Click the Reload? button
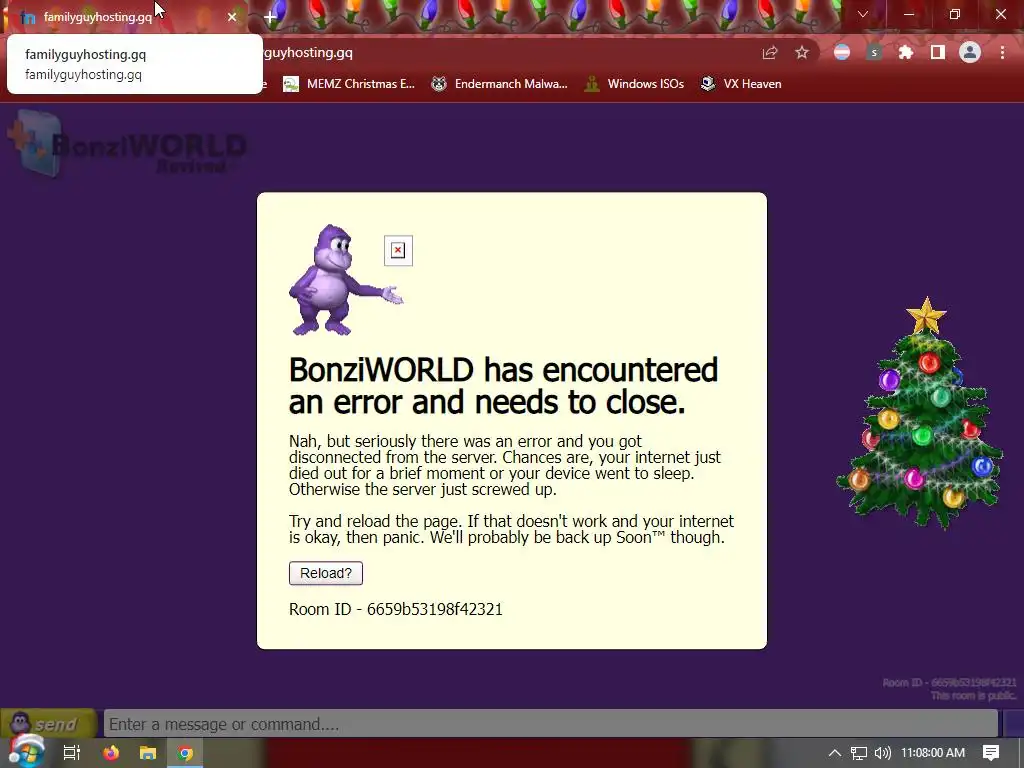Image resolution: width=1024 pixels, height=768 pixels. (325, 573)
